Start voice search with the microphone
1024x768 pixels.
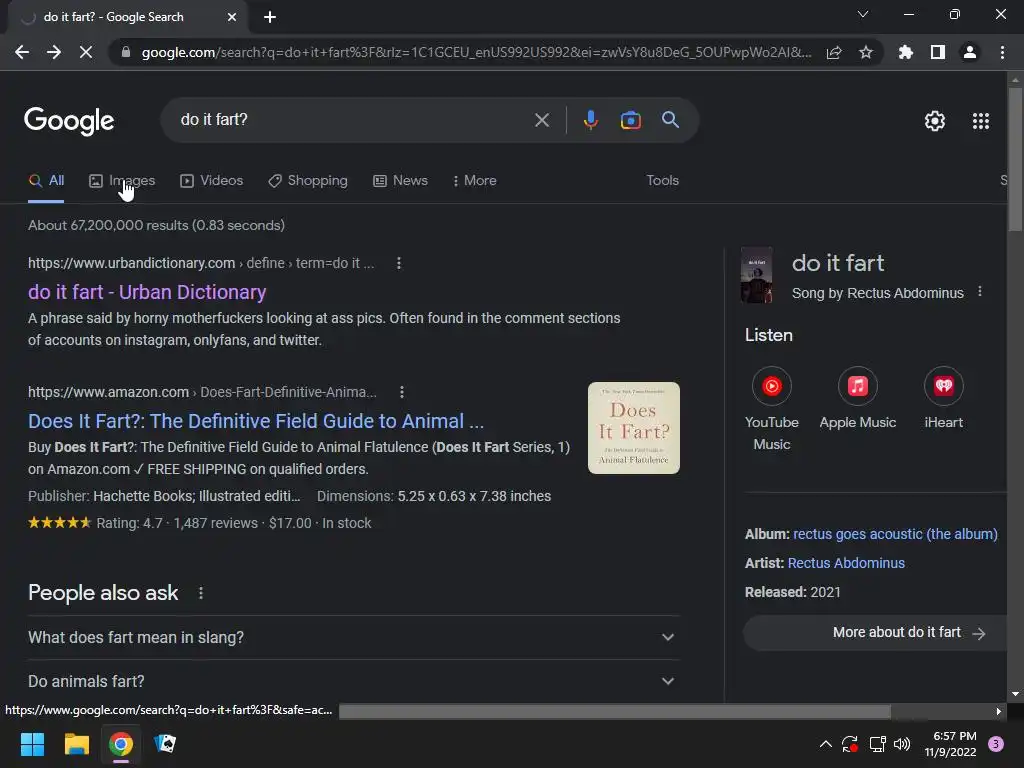tap(590, 120)
